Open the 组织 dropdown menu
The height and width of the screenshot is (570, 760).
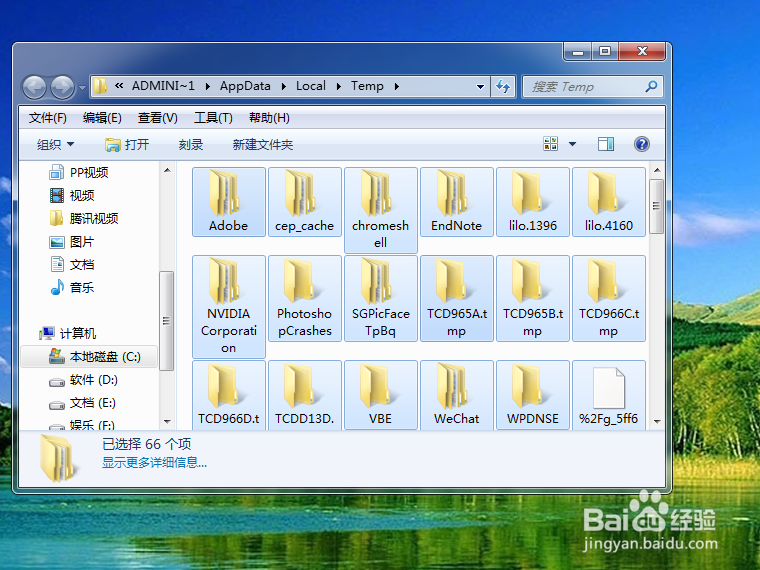55,144
